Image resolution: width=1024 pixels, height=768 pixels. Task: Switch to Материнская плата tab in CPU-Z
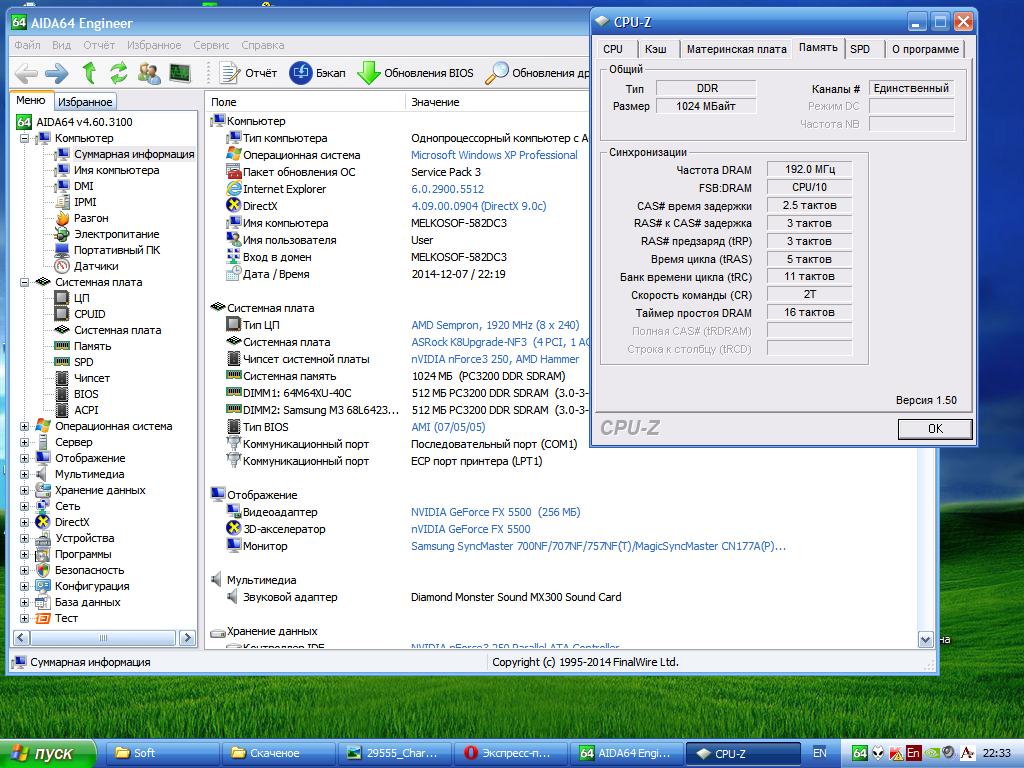pyautogui.click(x=736, y=49)
